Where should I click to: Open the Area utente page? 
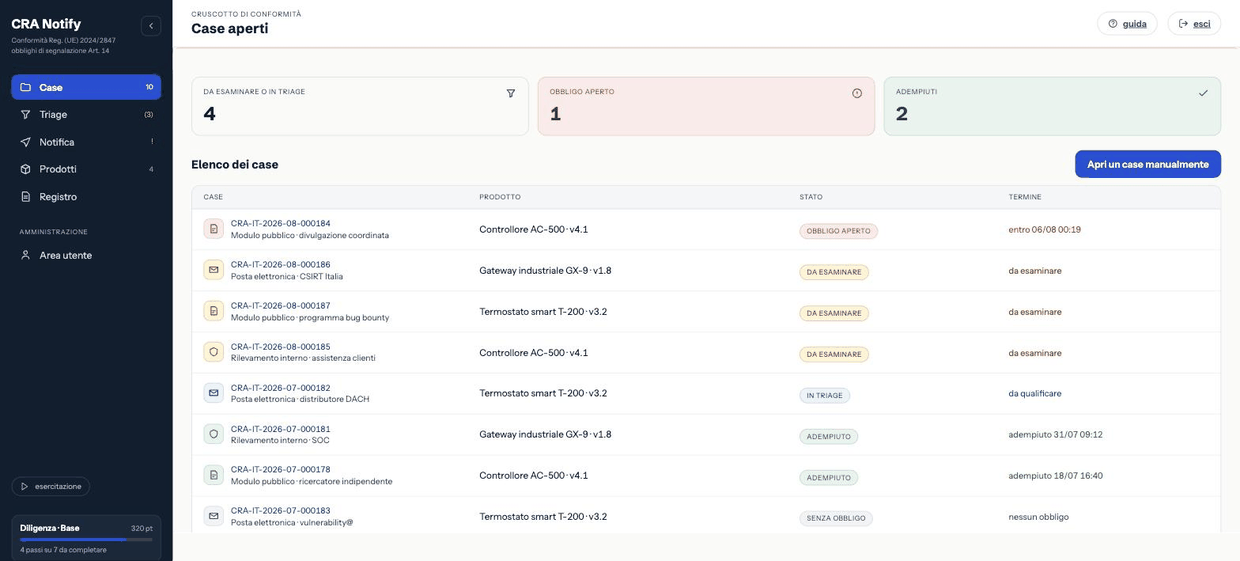click(x=86, y=255)
